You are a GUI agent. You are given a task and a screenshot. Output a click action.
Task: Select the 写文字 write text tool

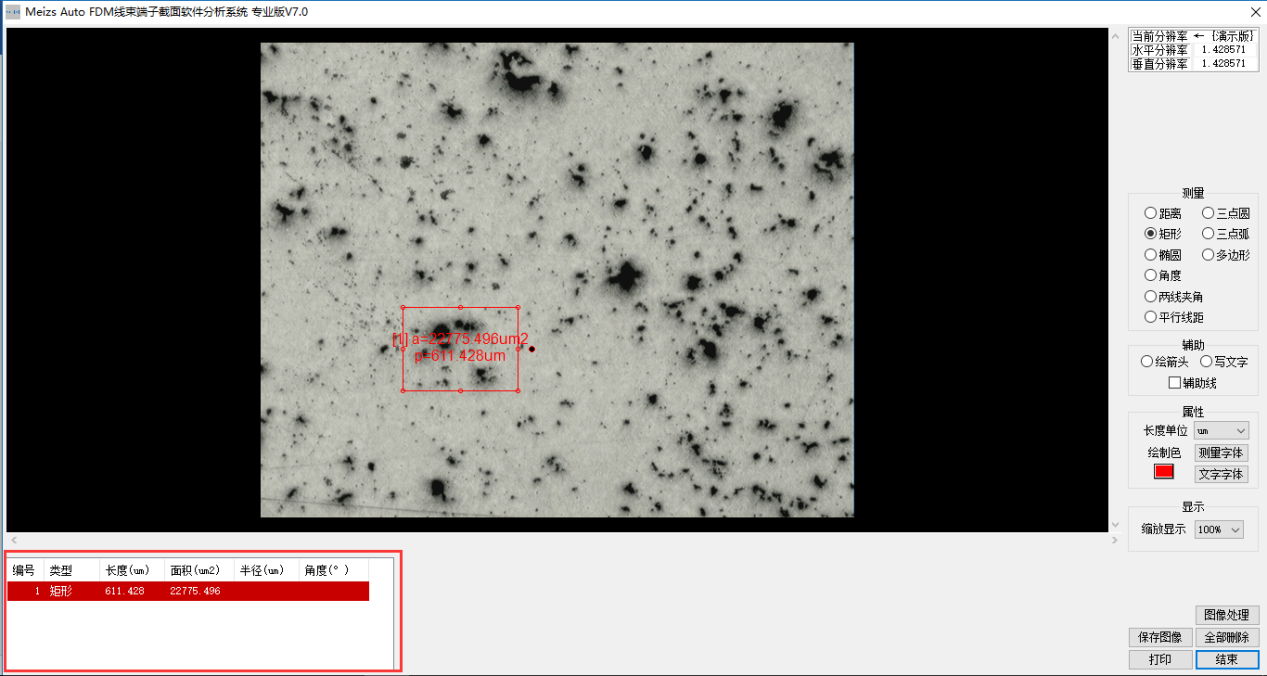pos(1206,361)
